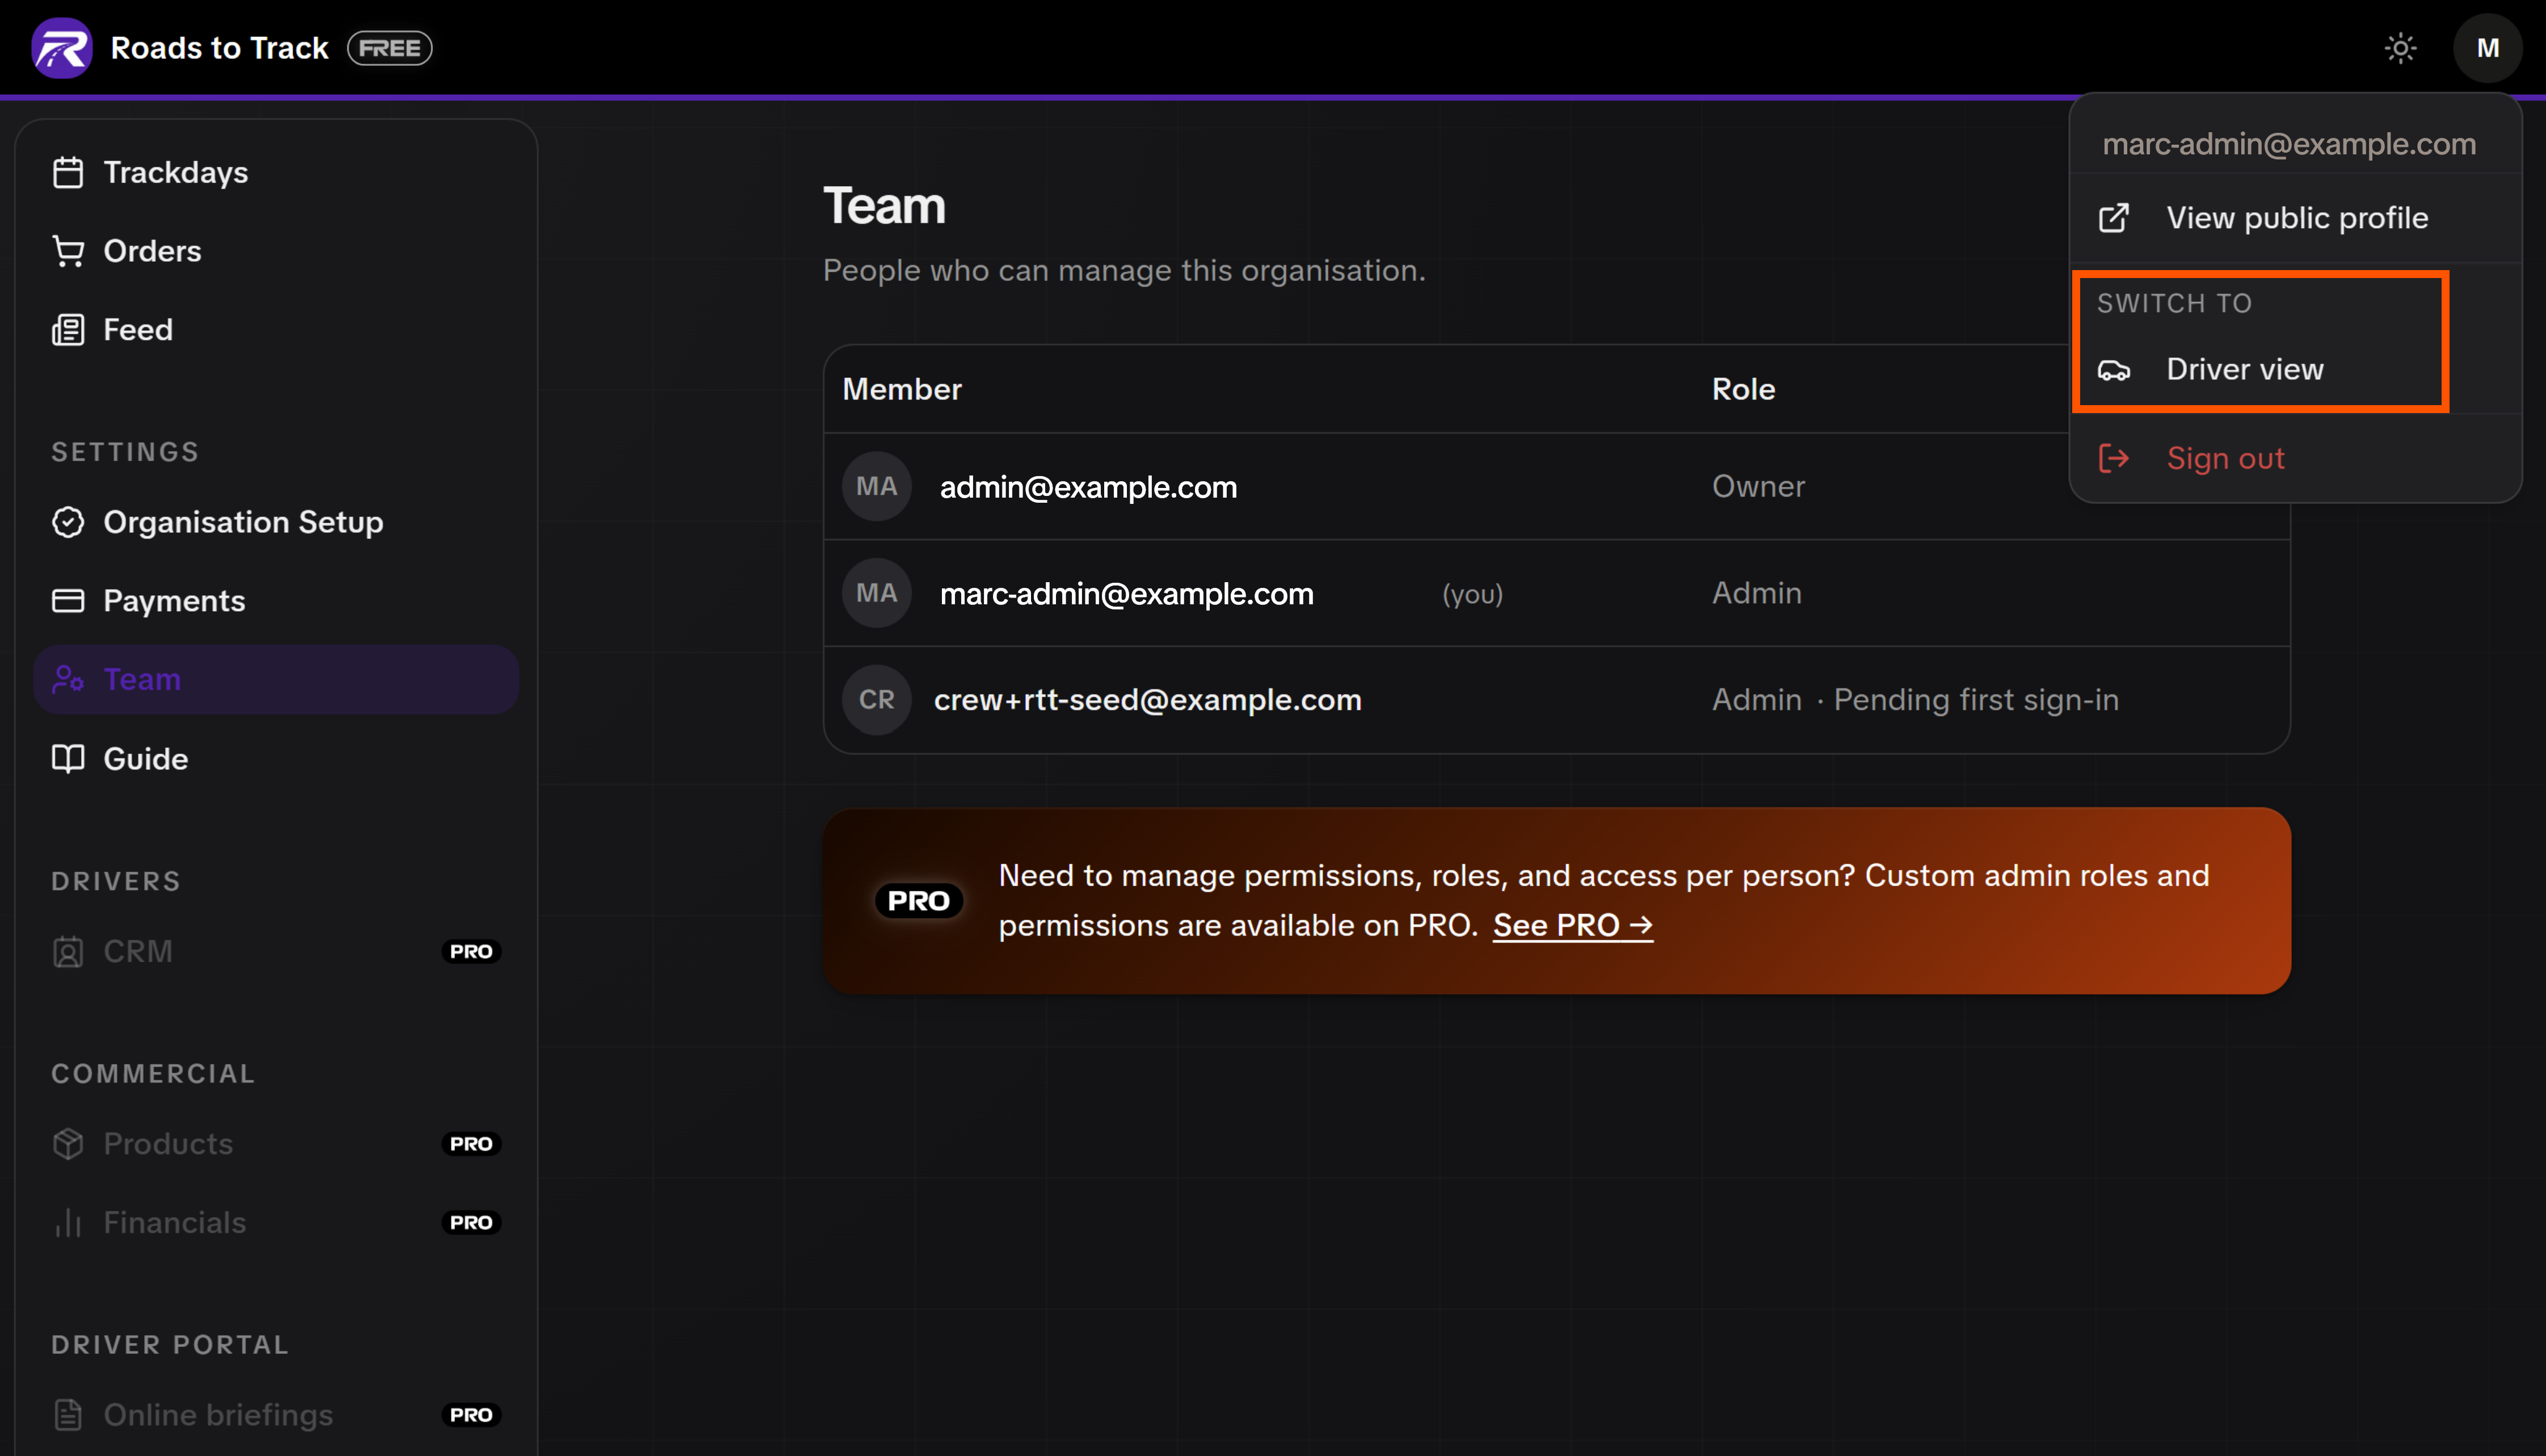Toggle the light/dark theme sun icon

(2400, 48)
